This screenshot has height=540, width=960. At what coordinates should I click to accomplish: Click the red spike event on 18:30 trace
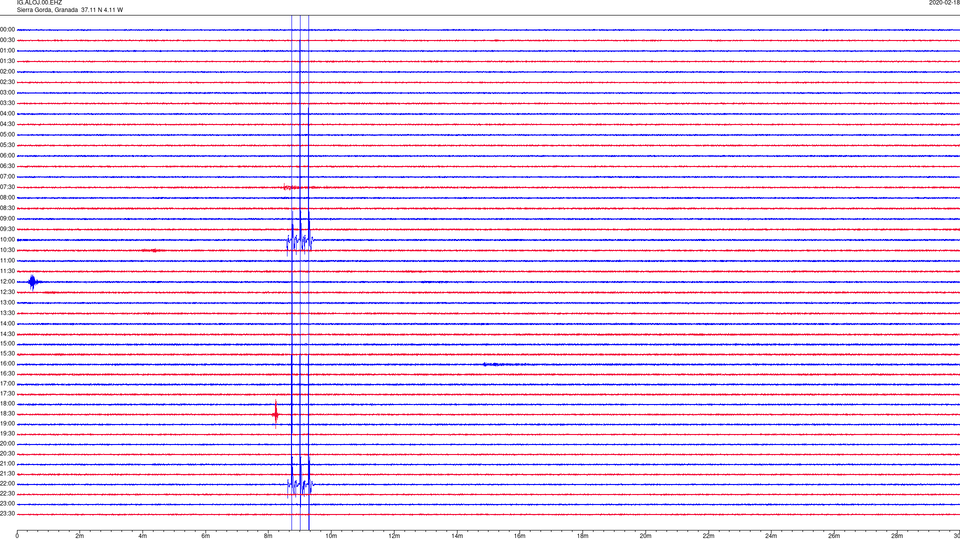[276, 414]
